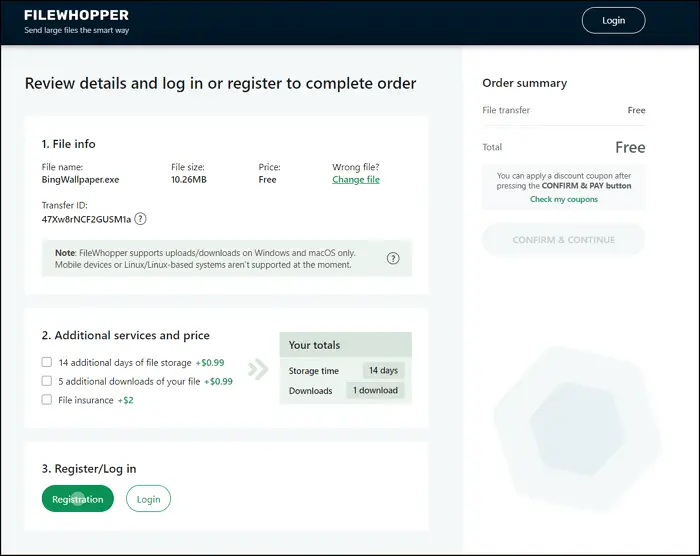
Task: Click the Login button under Register/Log in
Action: tap(148, 499)
